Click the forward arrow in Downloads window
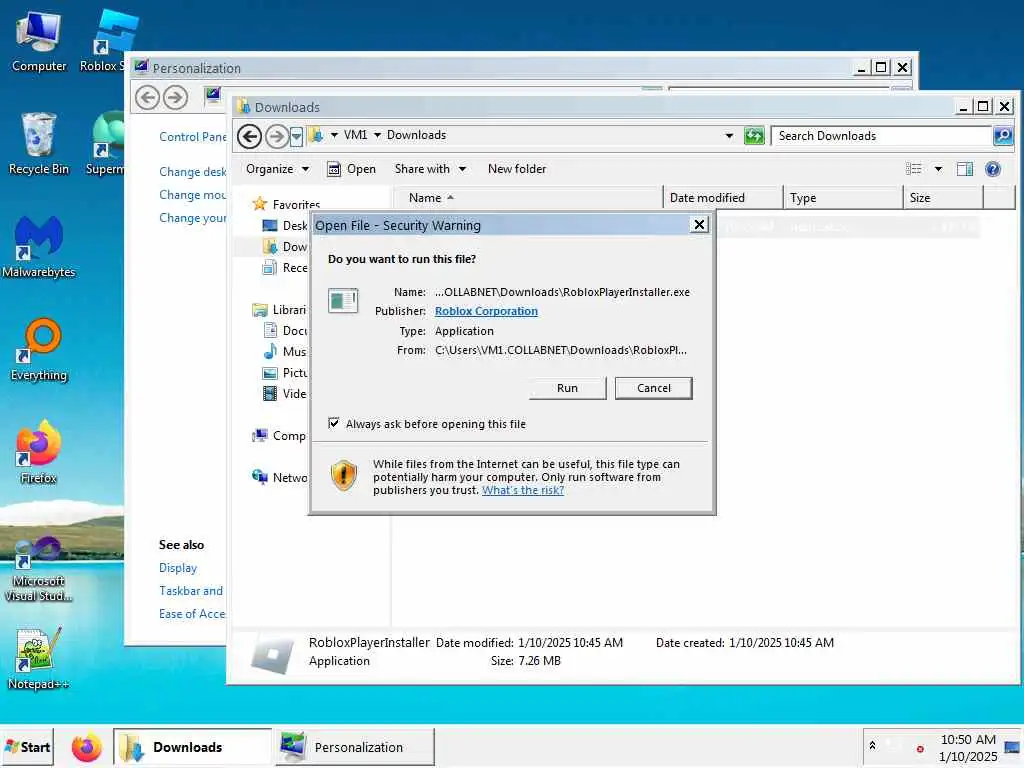This screenshot has height=768, width=1024. [x=277, y=136]
